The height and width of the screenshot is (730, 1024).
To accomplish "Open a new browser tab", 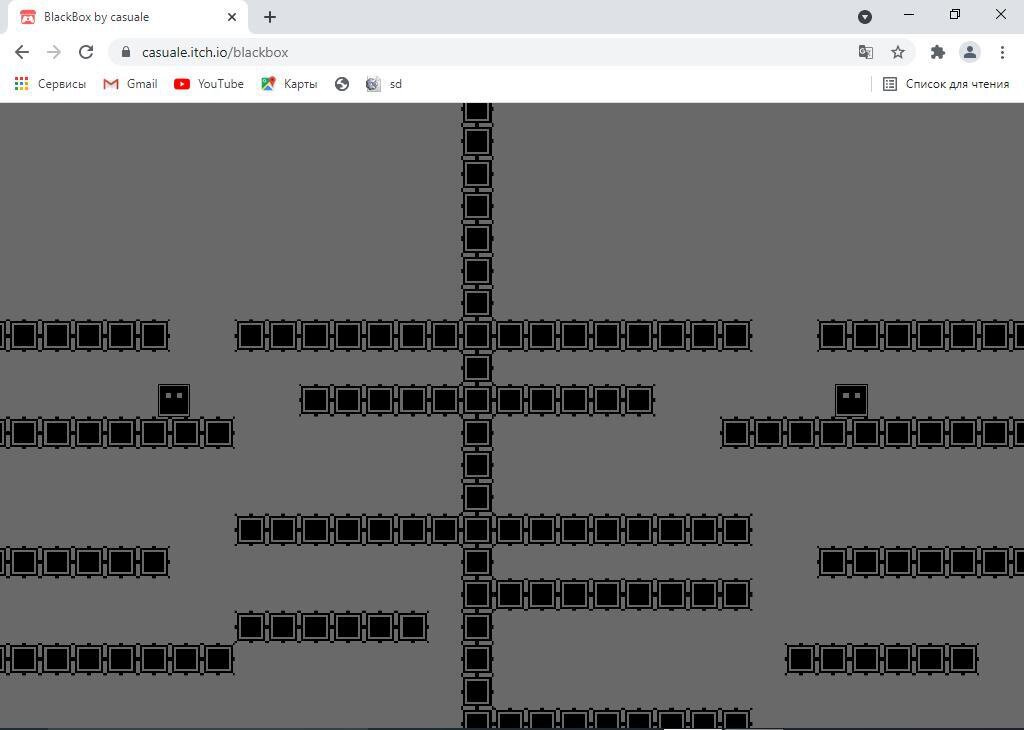I will (x=270, y=17).
